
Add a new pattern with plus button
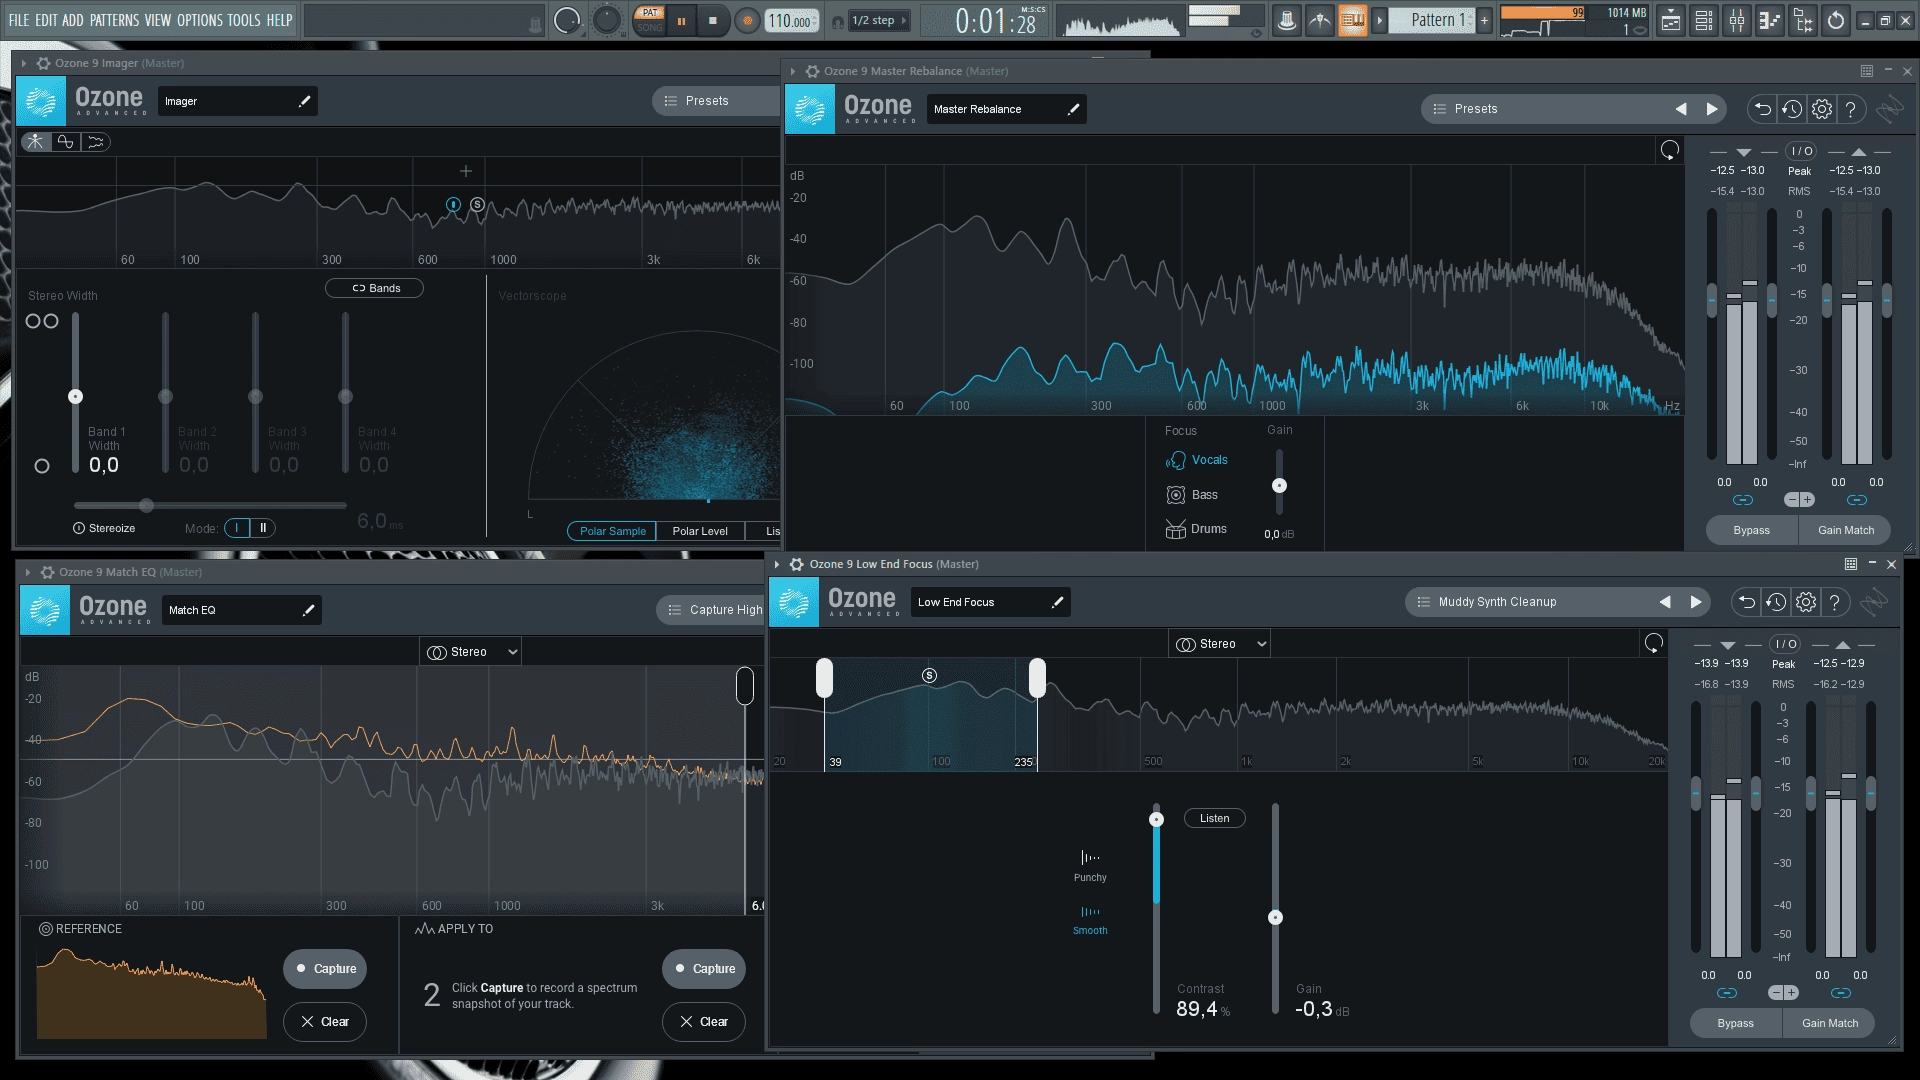click(x=1484, y=20)
